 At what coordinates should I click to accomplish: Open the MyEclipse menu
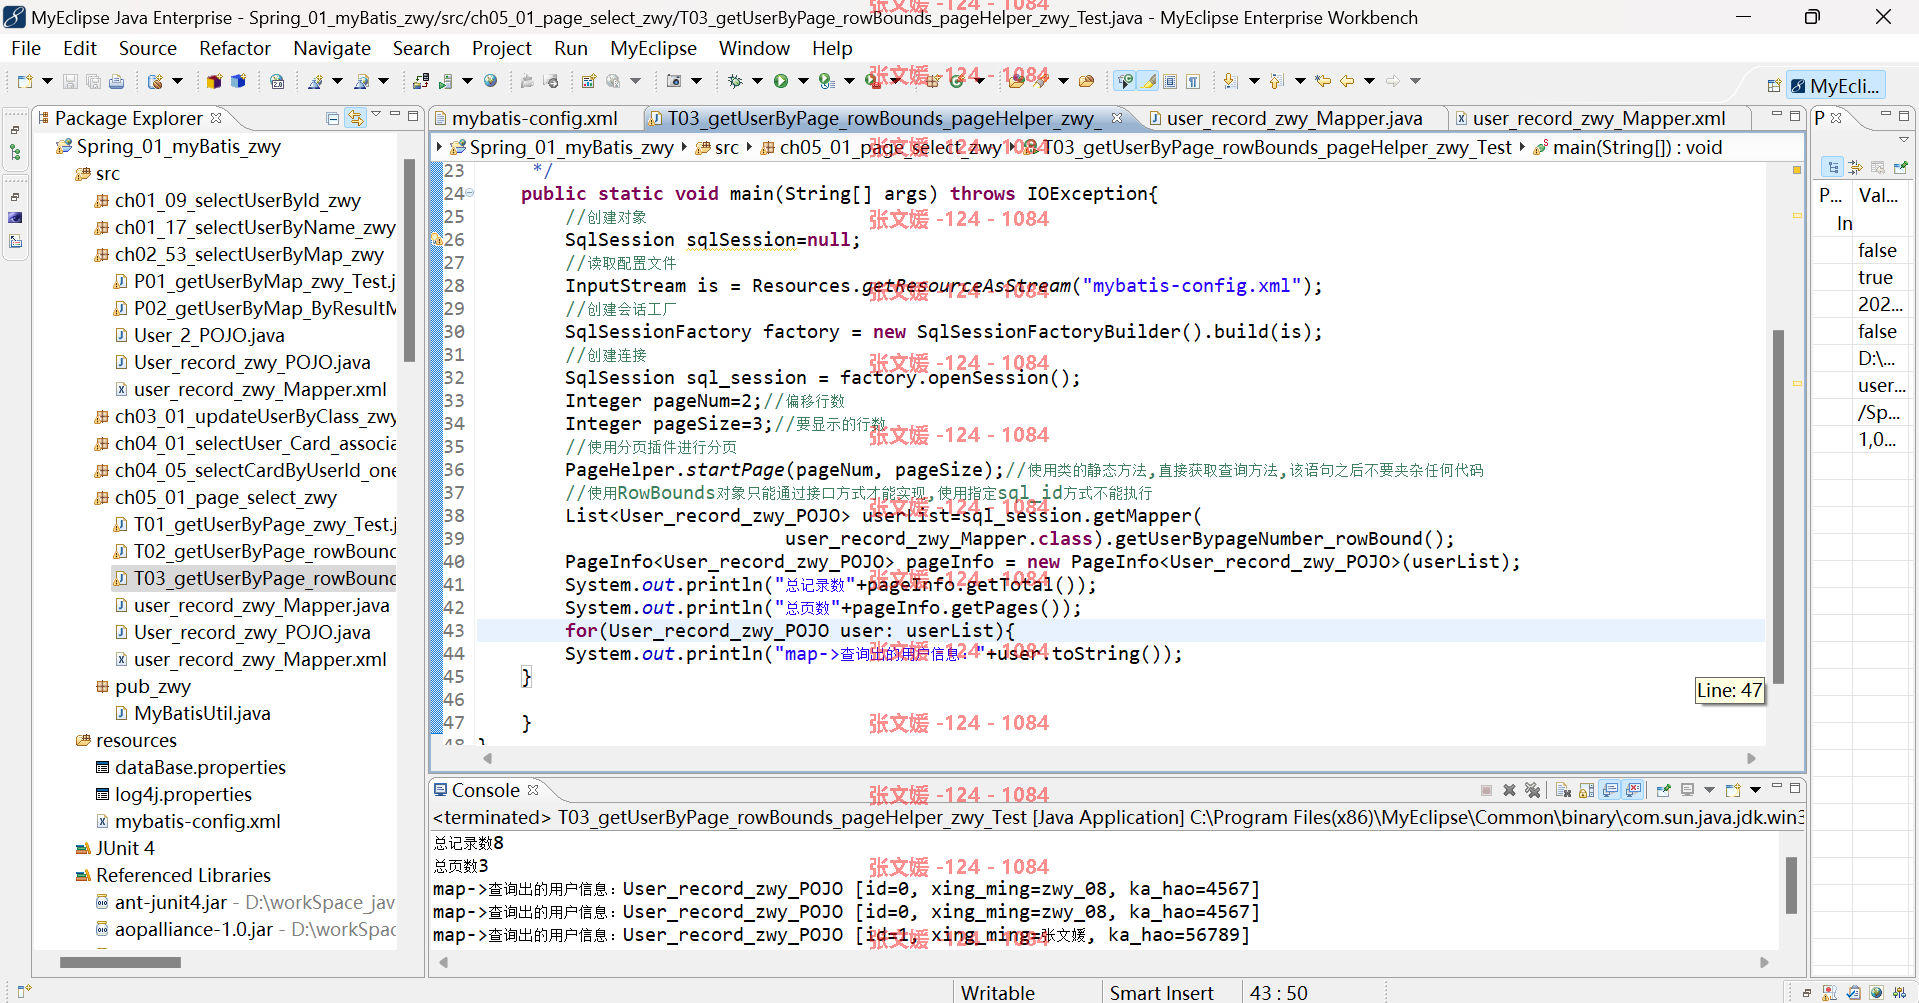tap(653, 48)
